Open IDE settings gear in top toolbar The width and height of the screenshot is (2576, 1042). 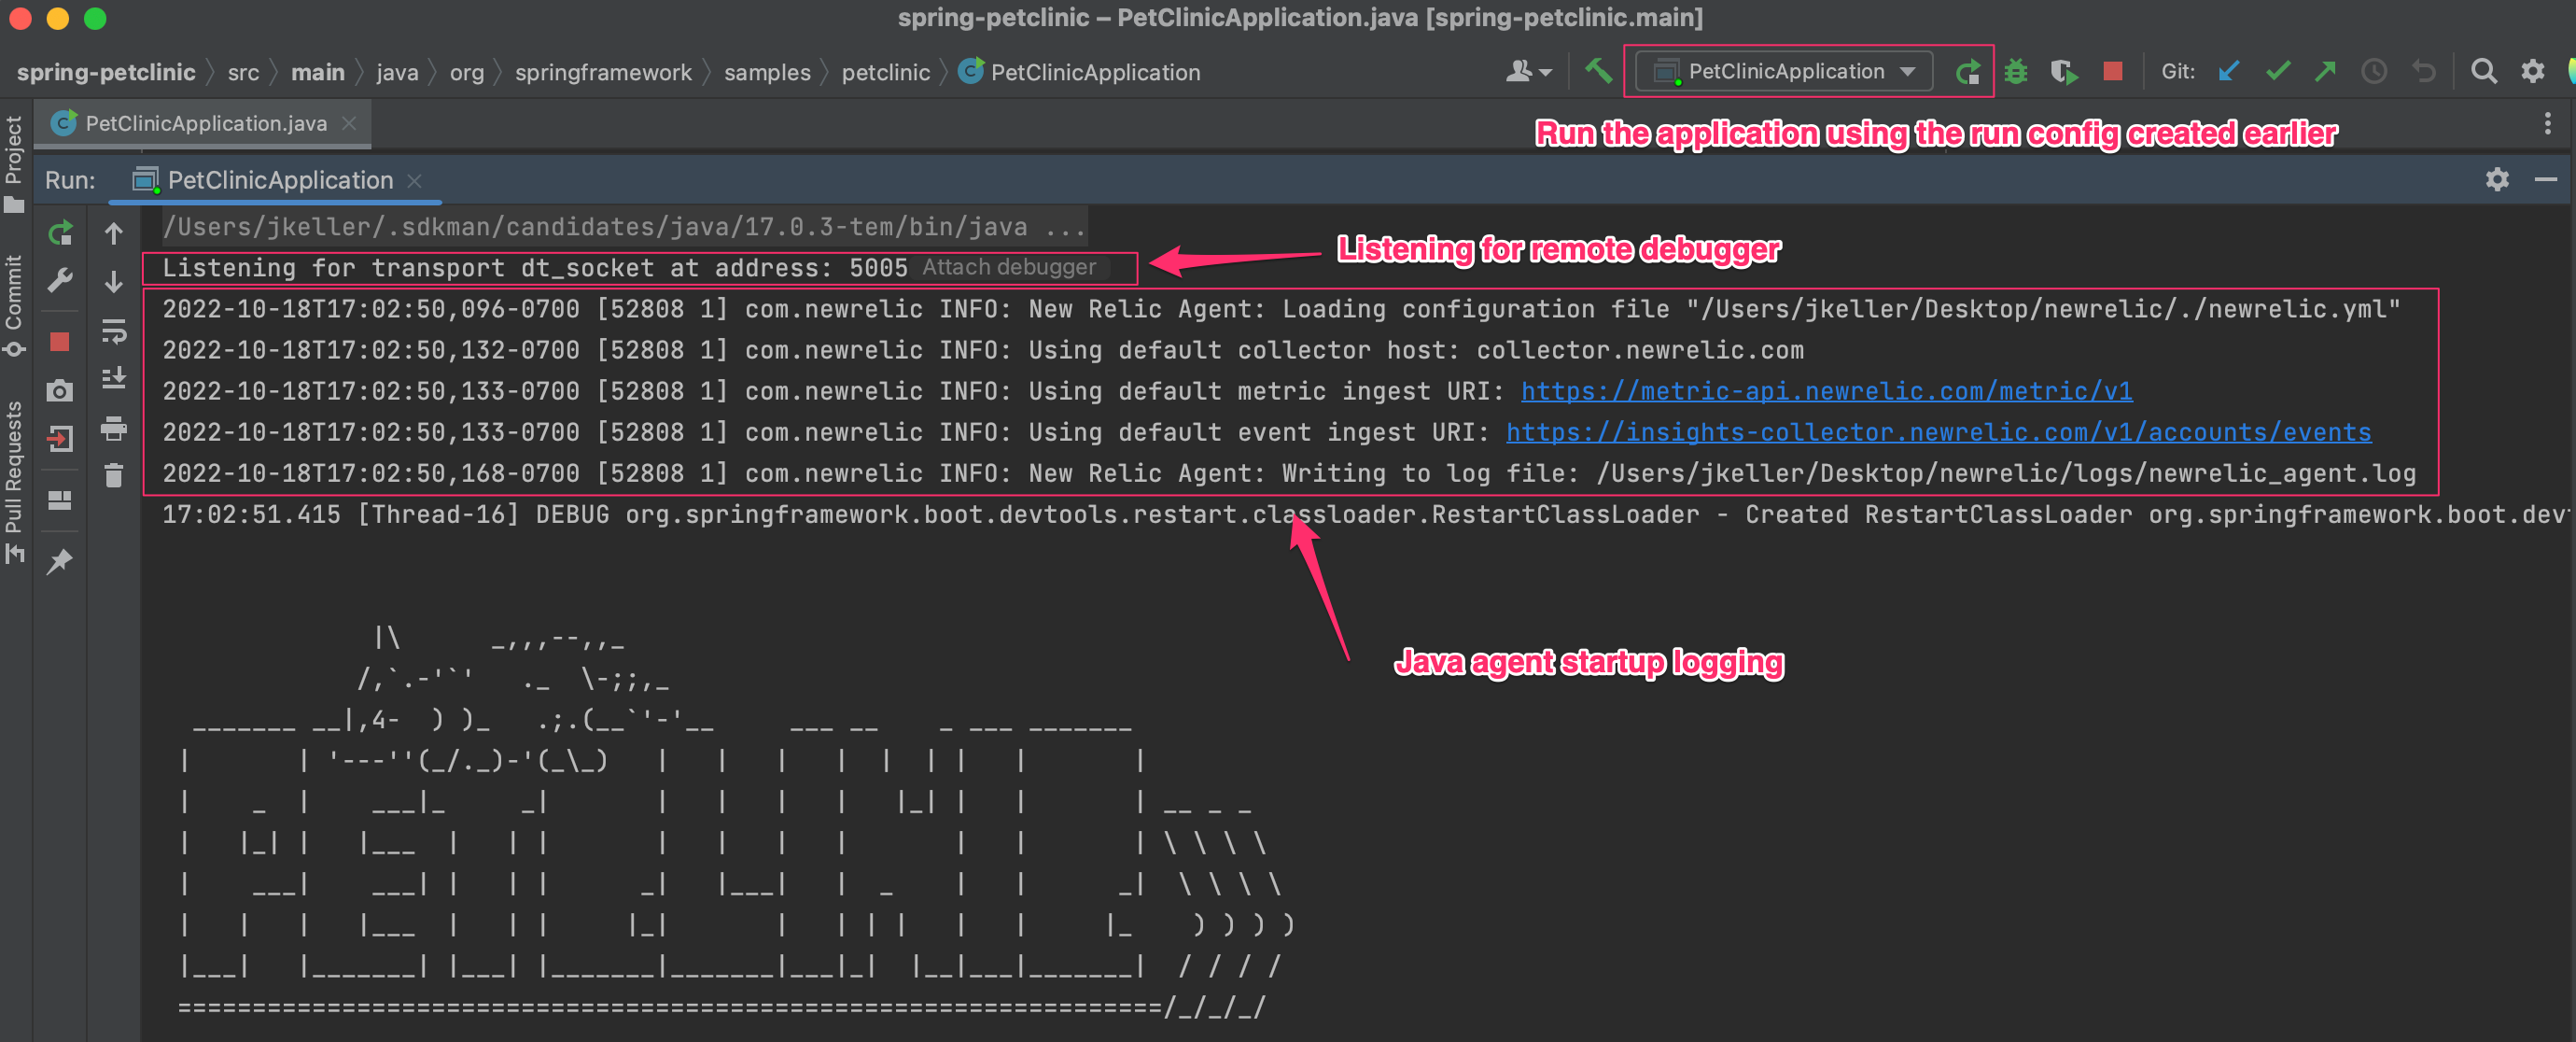(2532, 72)
